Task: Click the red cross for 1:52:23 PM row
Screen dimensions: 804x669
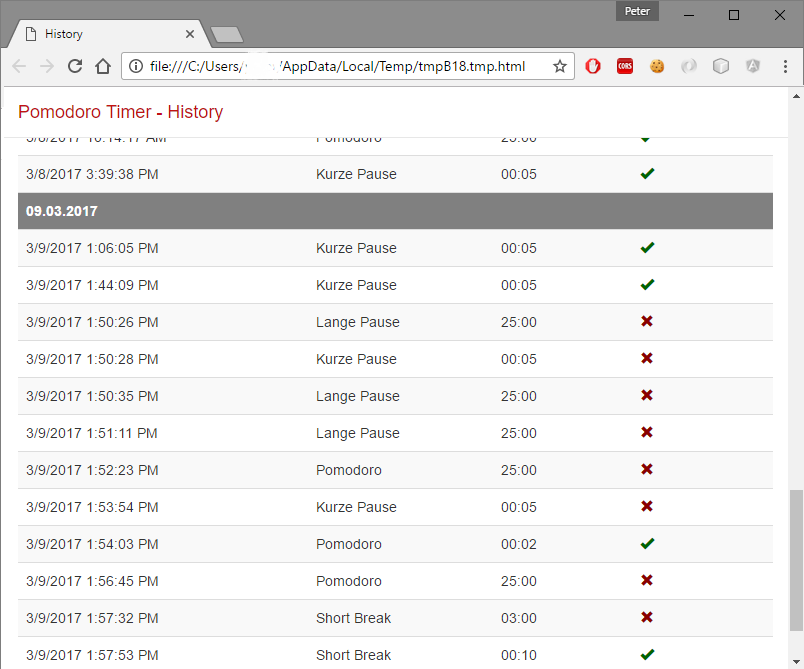Action: [x=647, y=469]
